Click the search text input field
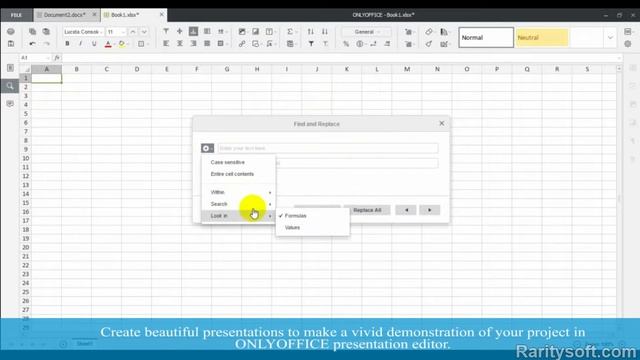Viewport: 640px width, 360px height. tap(328, 148)
